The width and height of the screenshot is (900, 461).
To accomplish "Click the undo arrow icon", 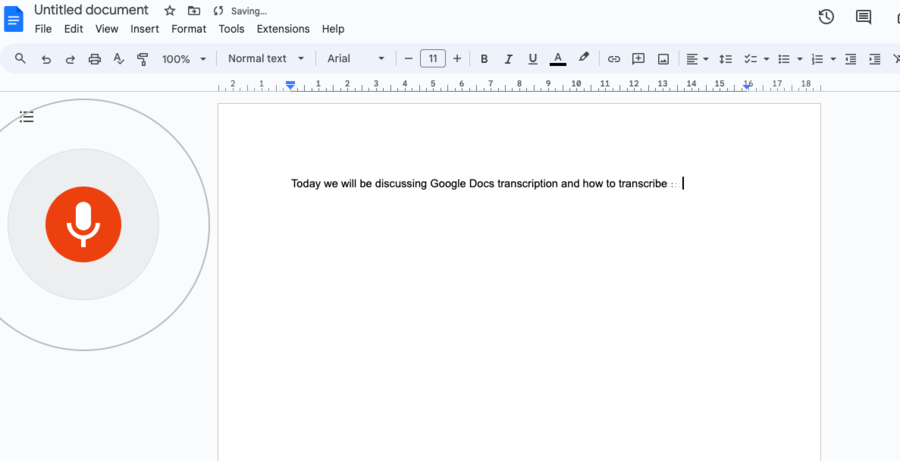I will (x=46, y=59).
